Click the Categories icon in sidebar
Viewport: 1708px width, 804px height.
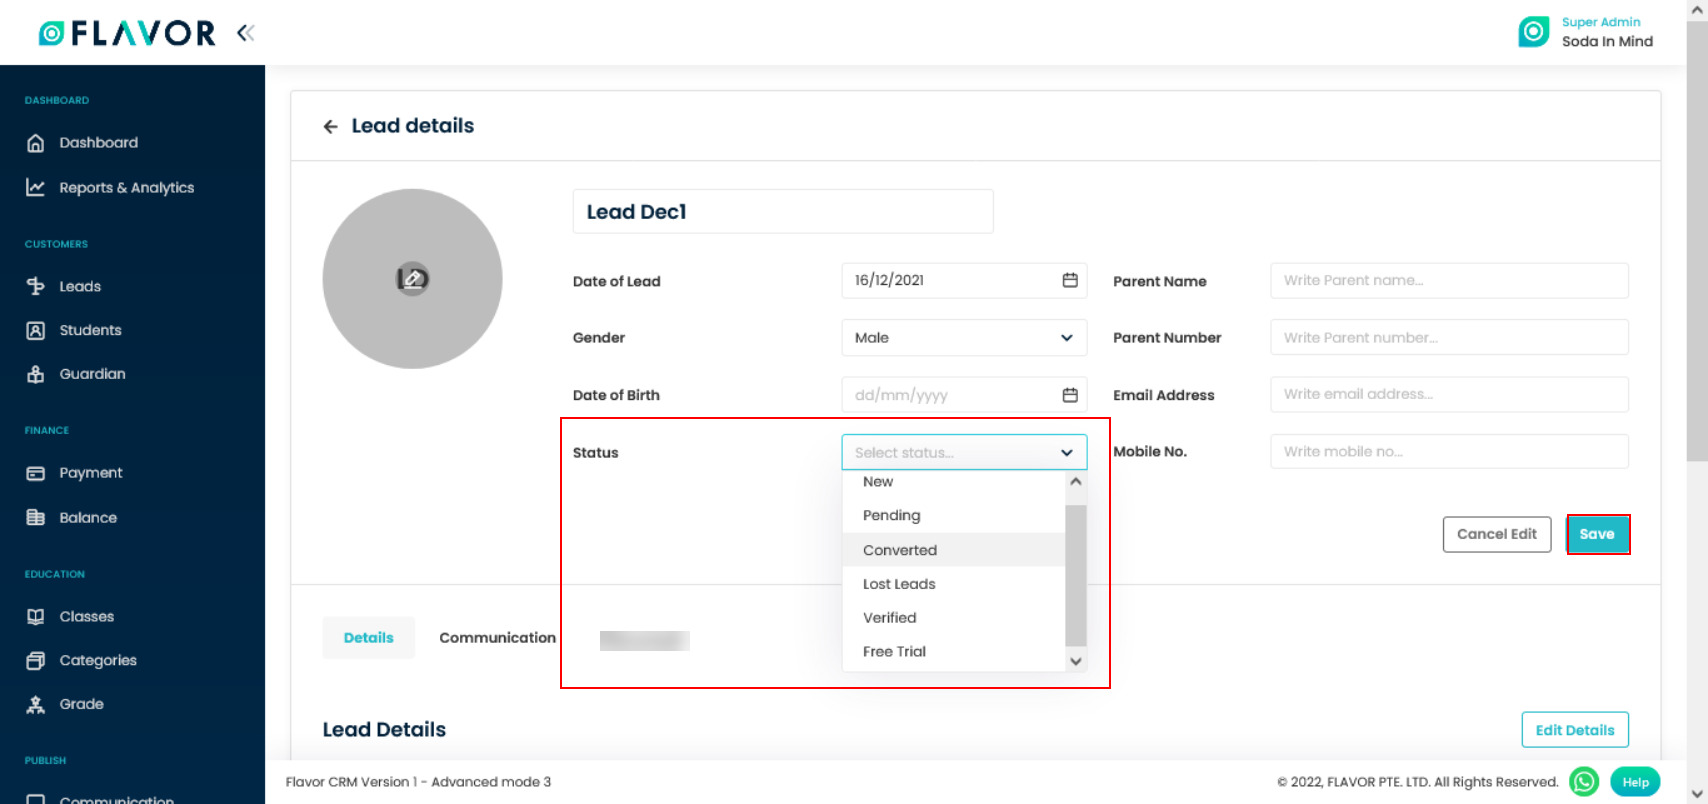[36, 660]
